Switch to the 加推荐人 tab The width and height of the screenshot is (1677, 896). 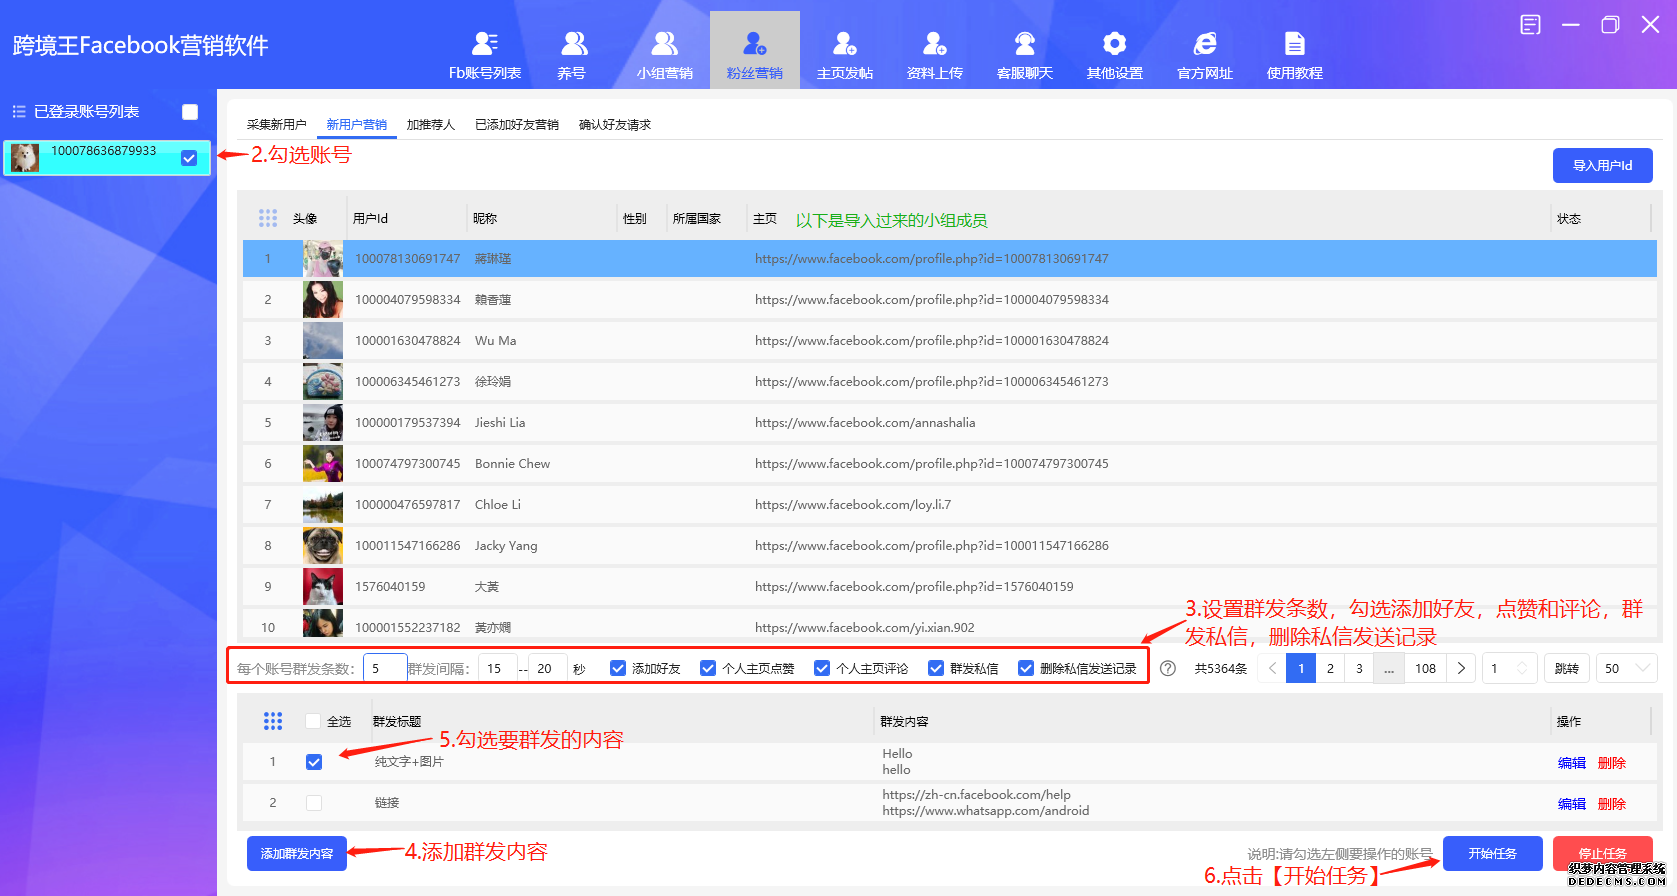coord(431,125)
